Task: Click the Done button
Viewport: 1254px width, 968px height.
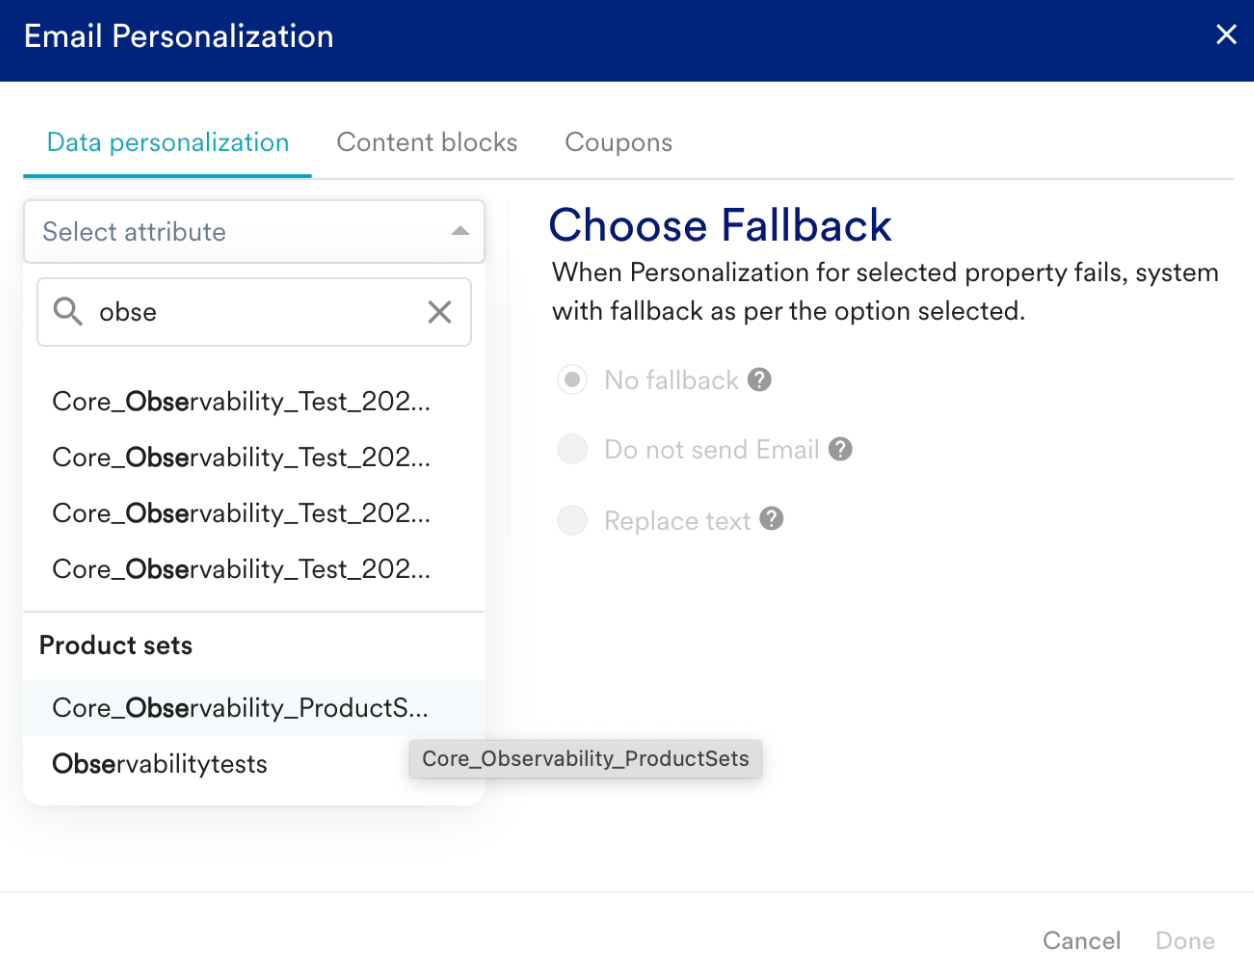Action: [x=1185, y=940]
